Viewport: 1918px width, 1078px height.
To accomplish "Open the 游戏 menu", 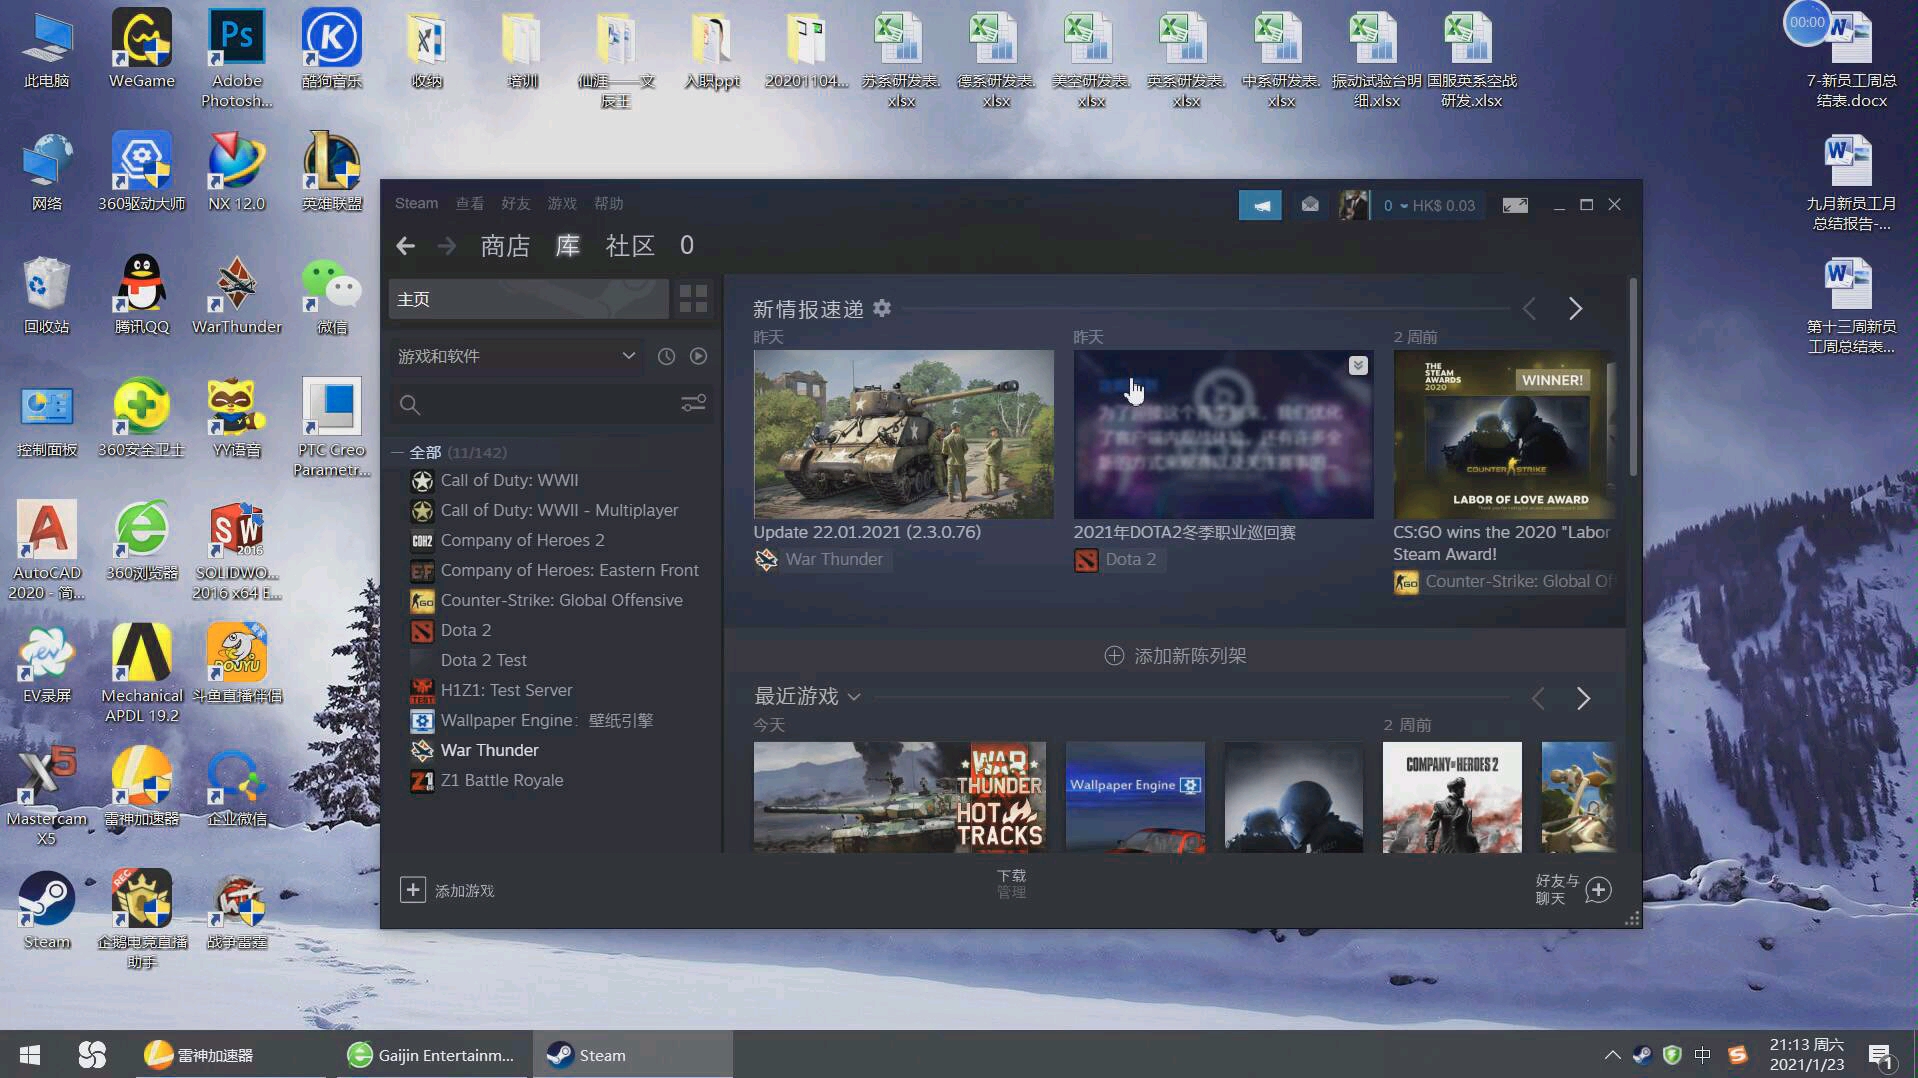I will click(562, 203).
